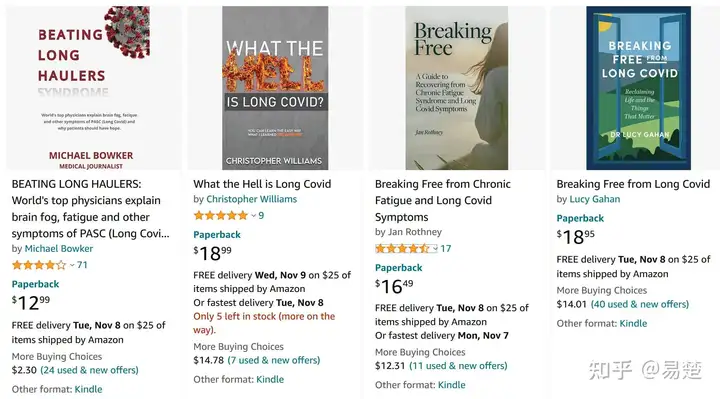Open author link Lucy Gahan

point(595,199)
